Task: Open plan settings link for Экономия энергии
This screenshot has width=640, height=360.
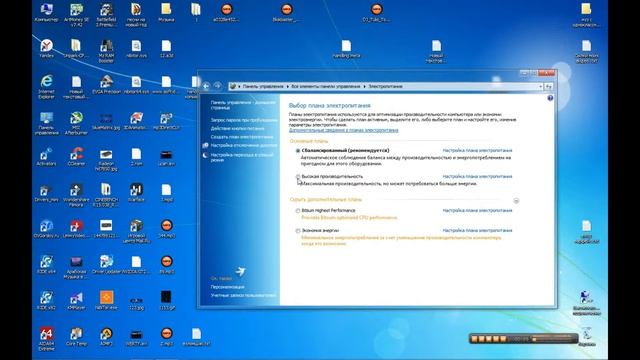Action: click(x=477, y=231)
